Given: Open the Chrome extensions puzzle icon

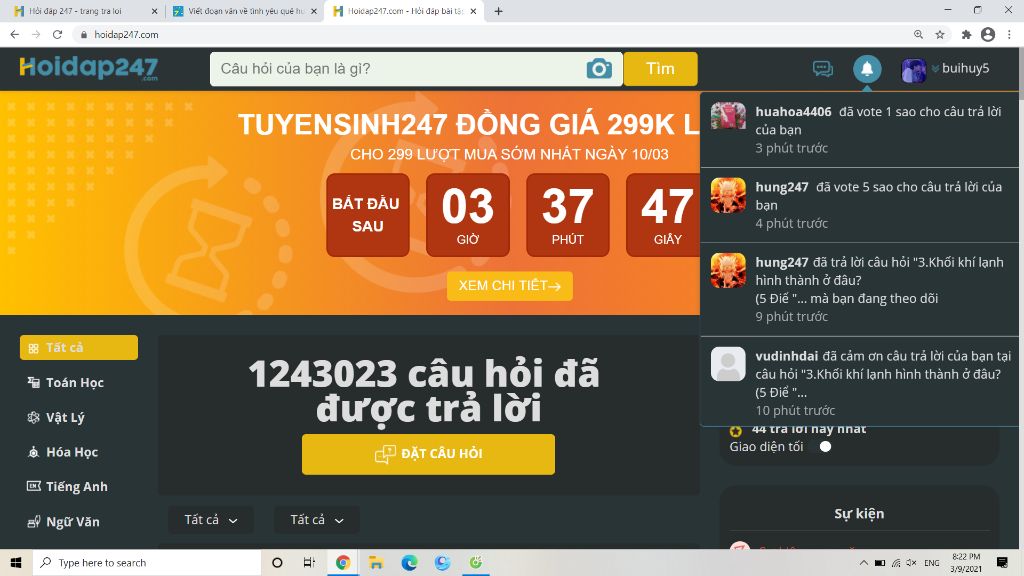Looking at the screenshot, I should pos(966,35).
